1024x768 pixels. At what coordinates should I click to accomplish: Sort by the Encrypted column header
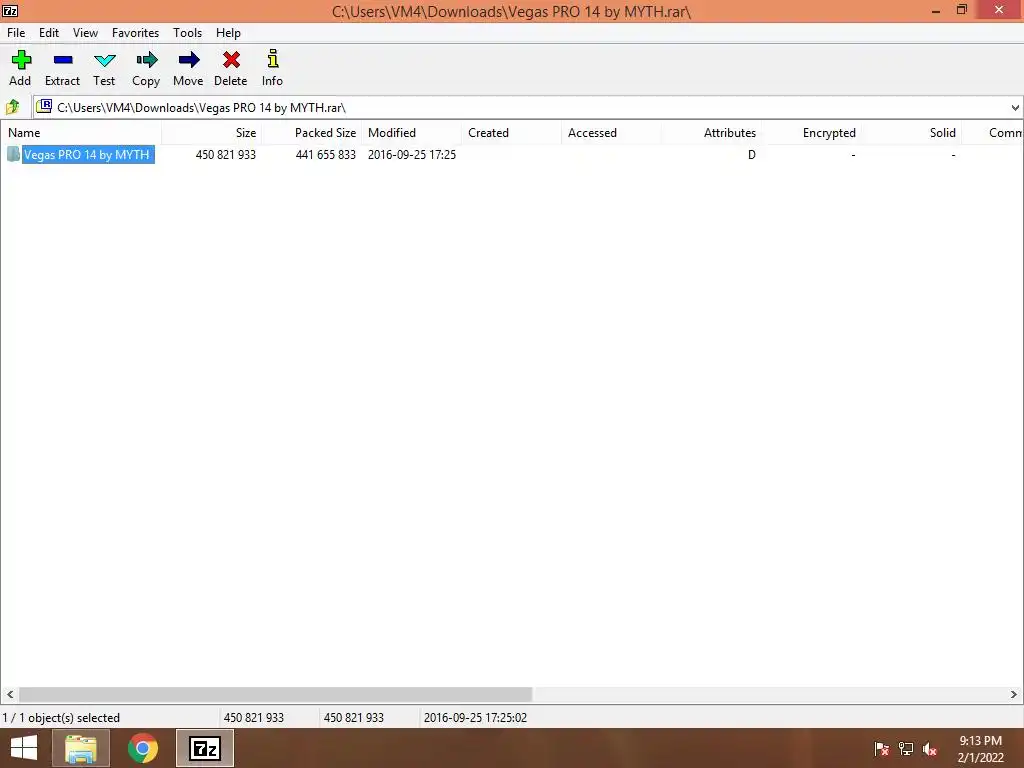(811, 133)
